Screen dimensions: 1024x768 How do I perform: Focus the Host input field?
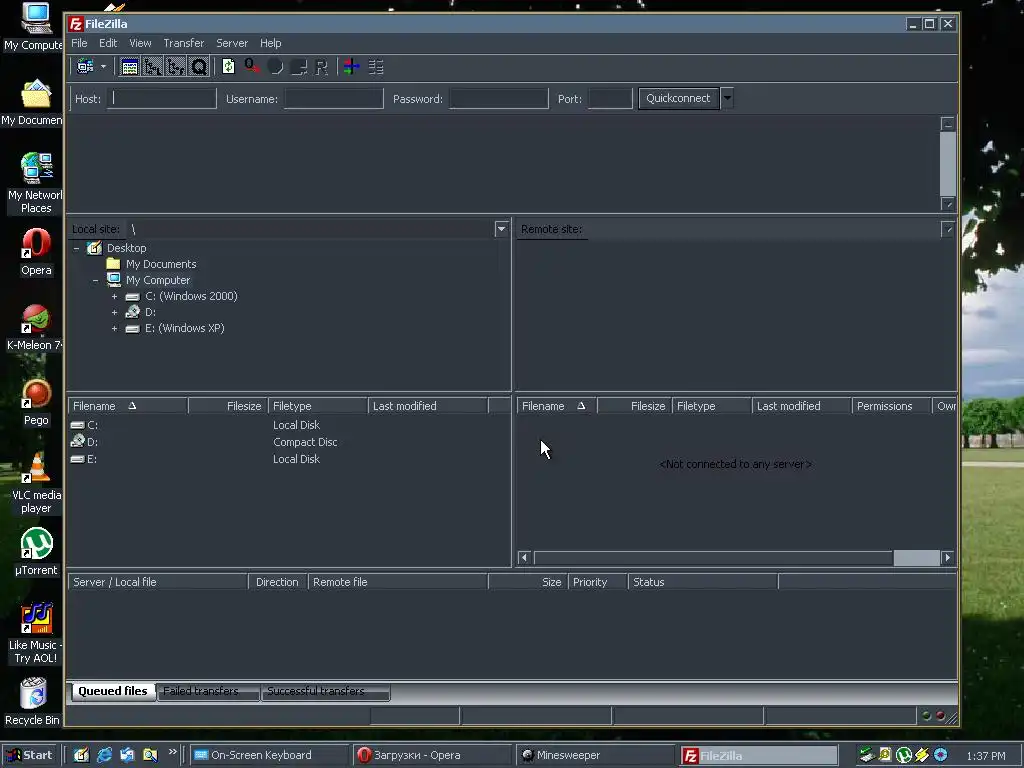pos(162,99)
